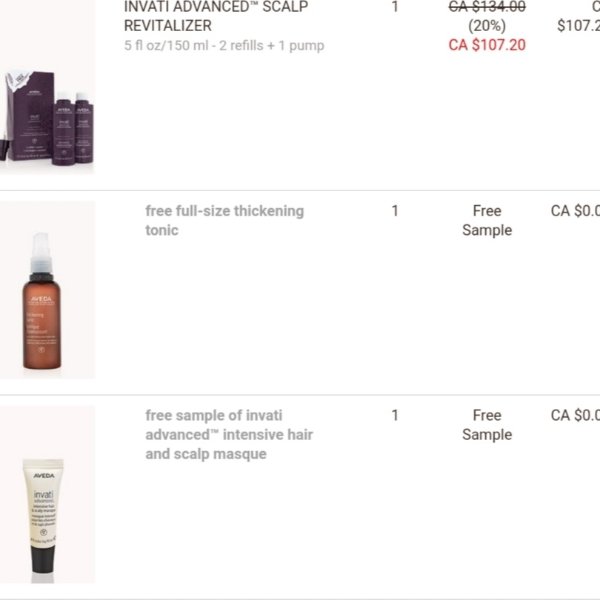Click Free Sample label in masque row
Viewport: 600px width, 600px height.
click(x=487, y=424)
